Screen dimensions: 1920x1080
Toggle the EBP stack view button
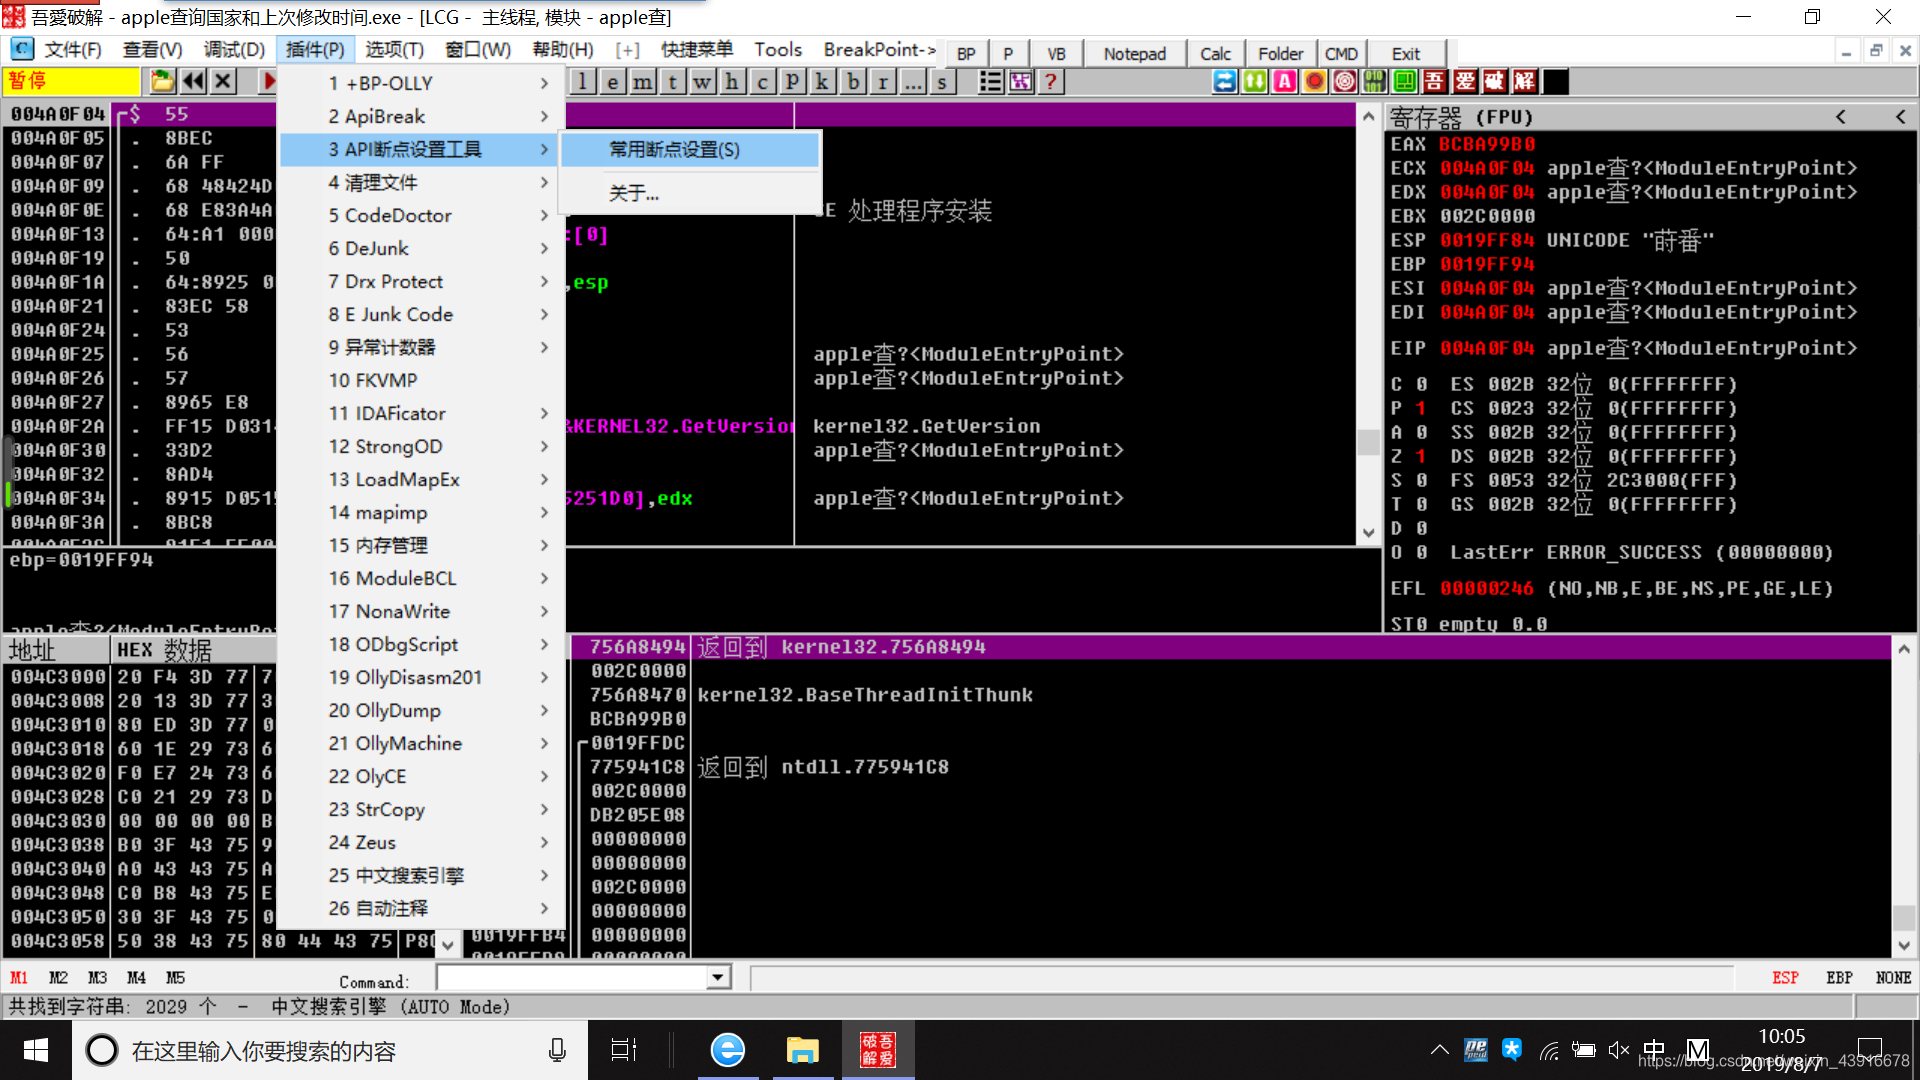1839,978
